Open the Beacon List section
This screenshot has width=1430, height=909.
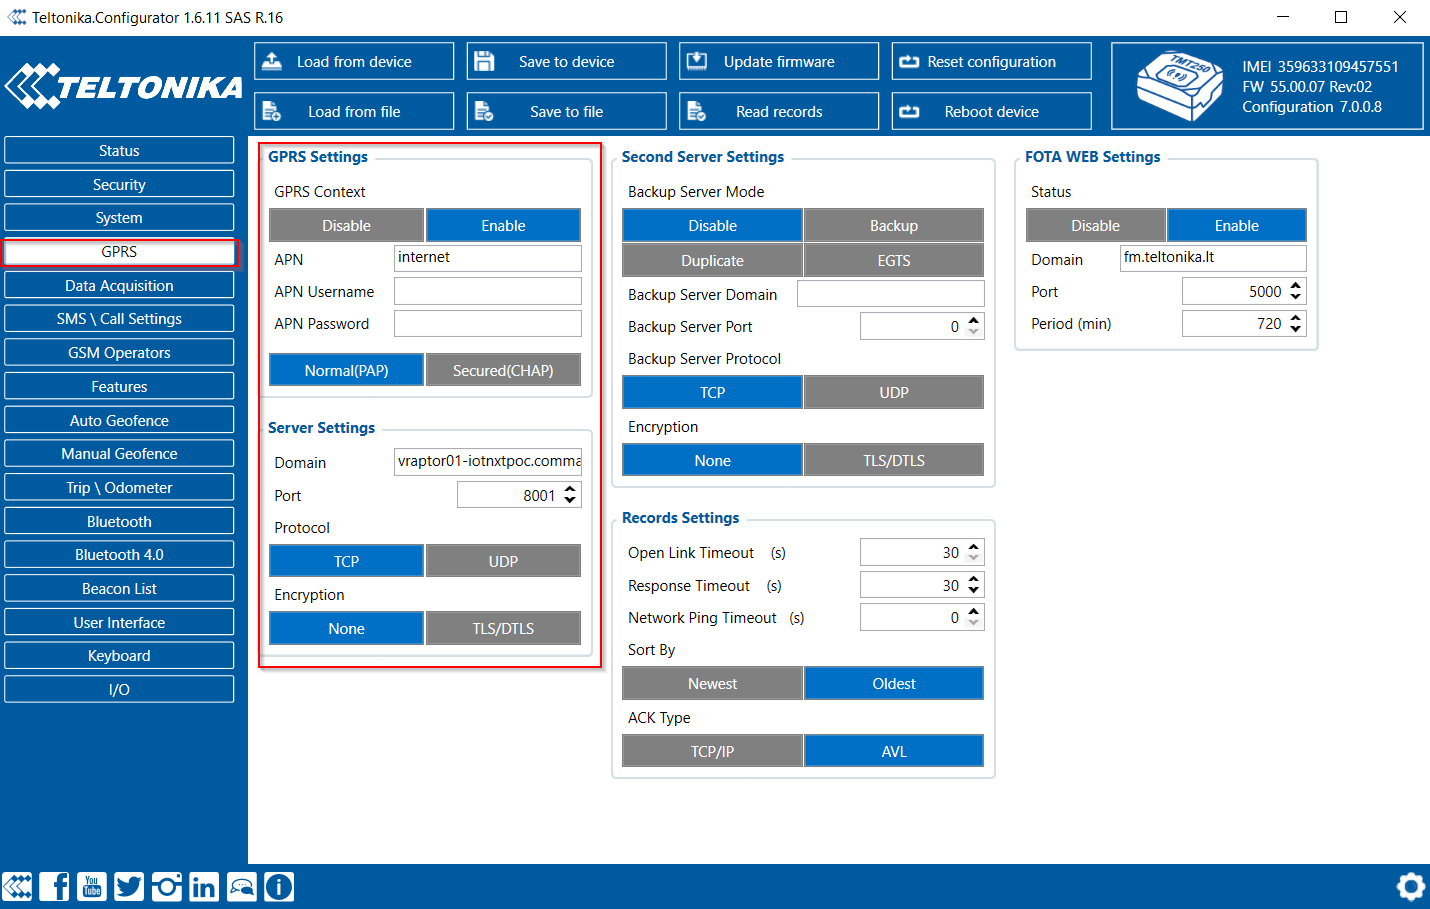click(x=119, y=588)
